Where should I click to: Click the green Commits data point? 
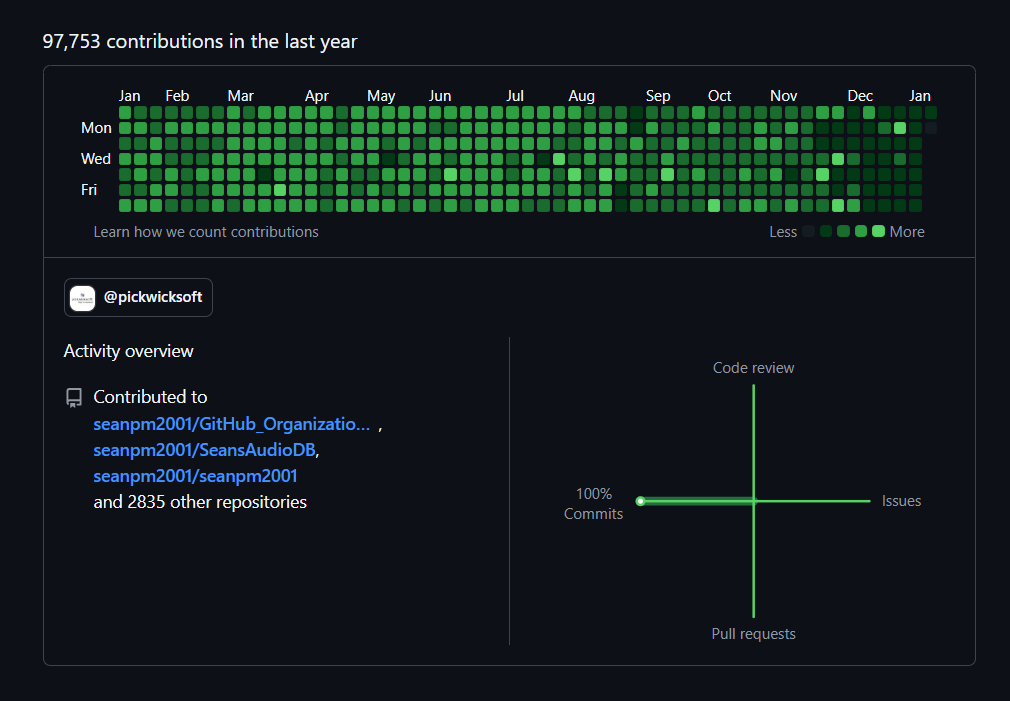pyautogui.click(x=640, y=501)
